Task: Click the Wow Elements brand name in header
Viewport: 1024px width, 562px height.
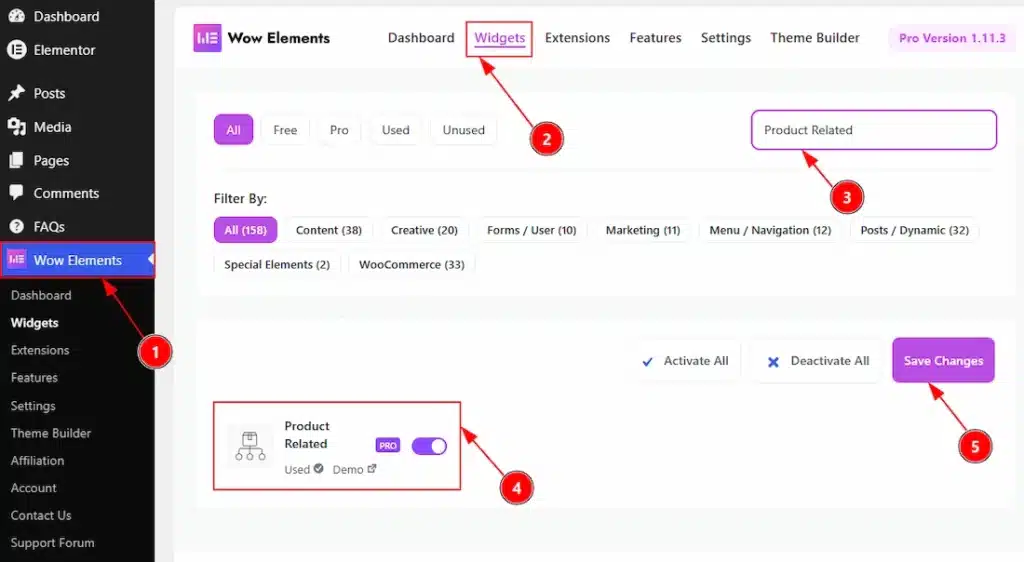Action: point(279,38)
